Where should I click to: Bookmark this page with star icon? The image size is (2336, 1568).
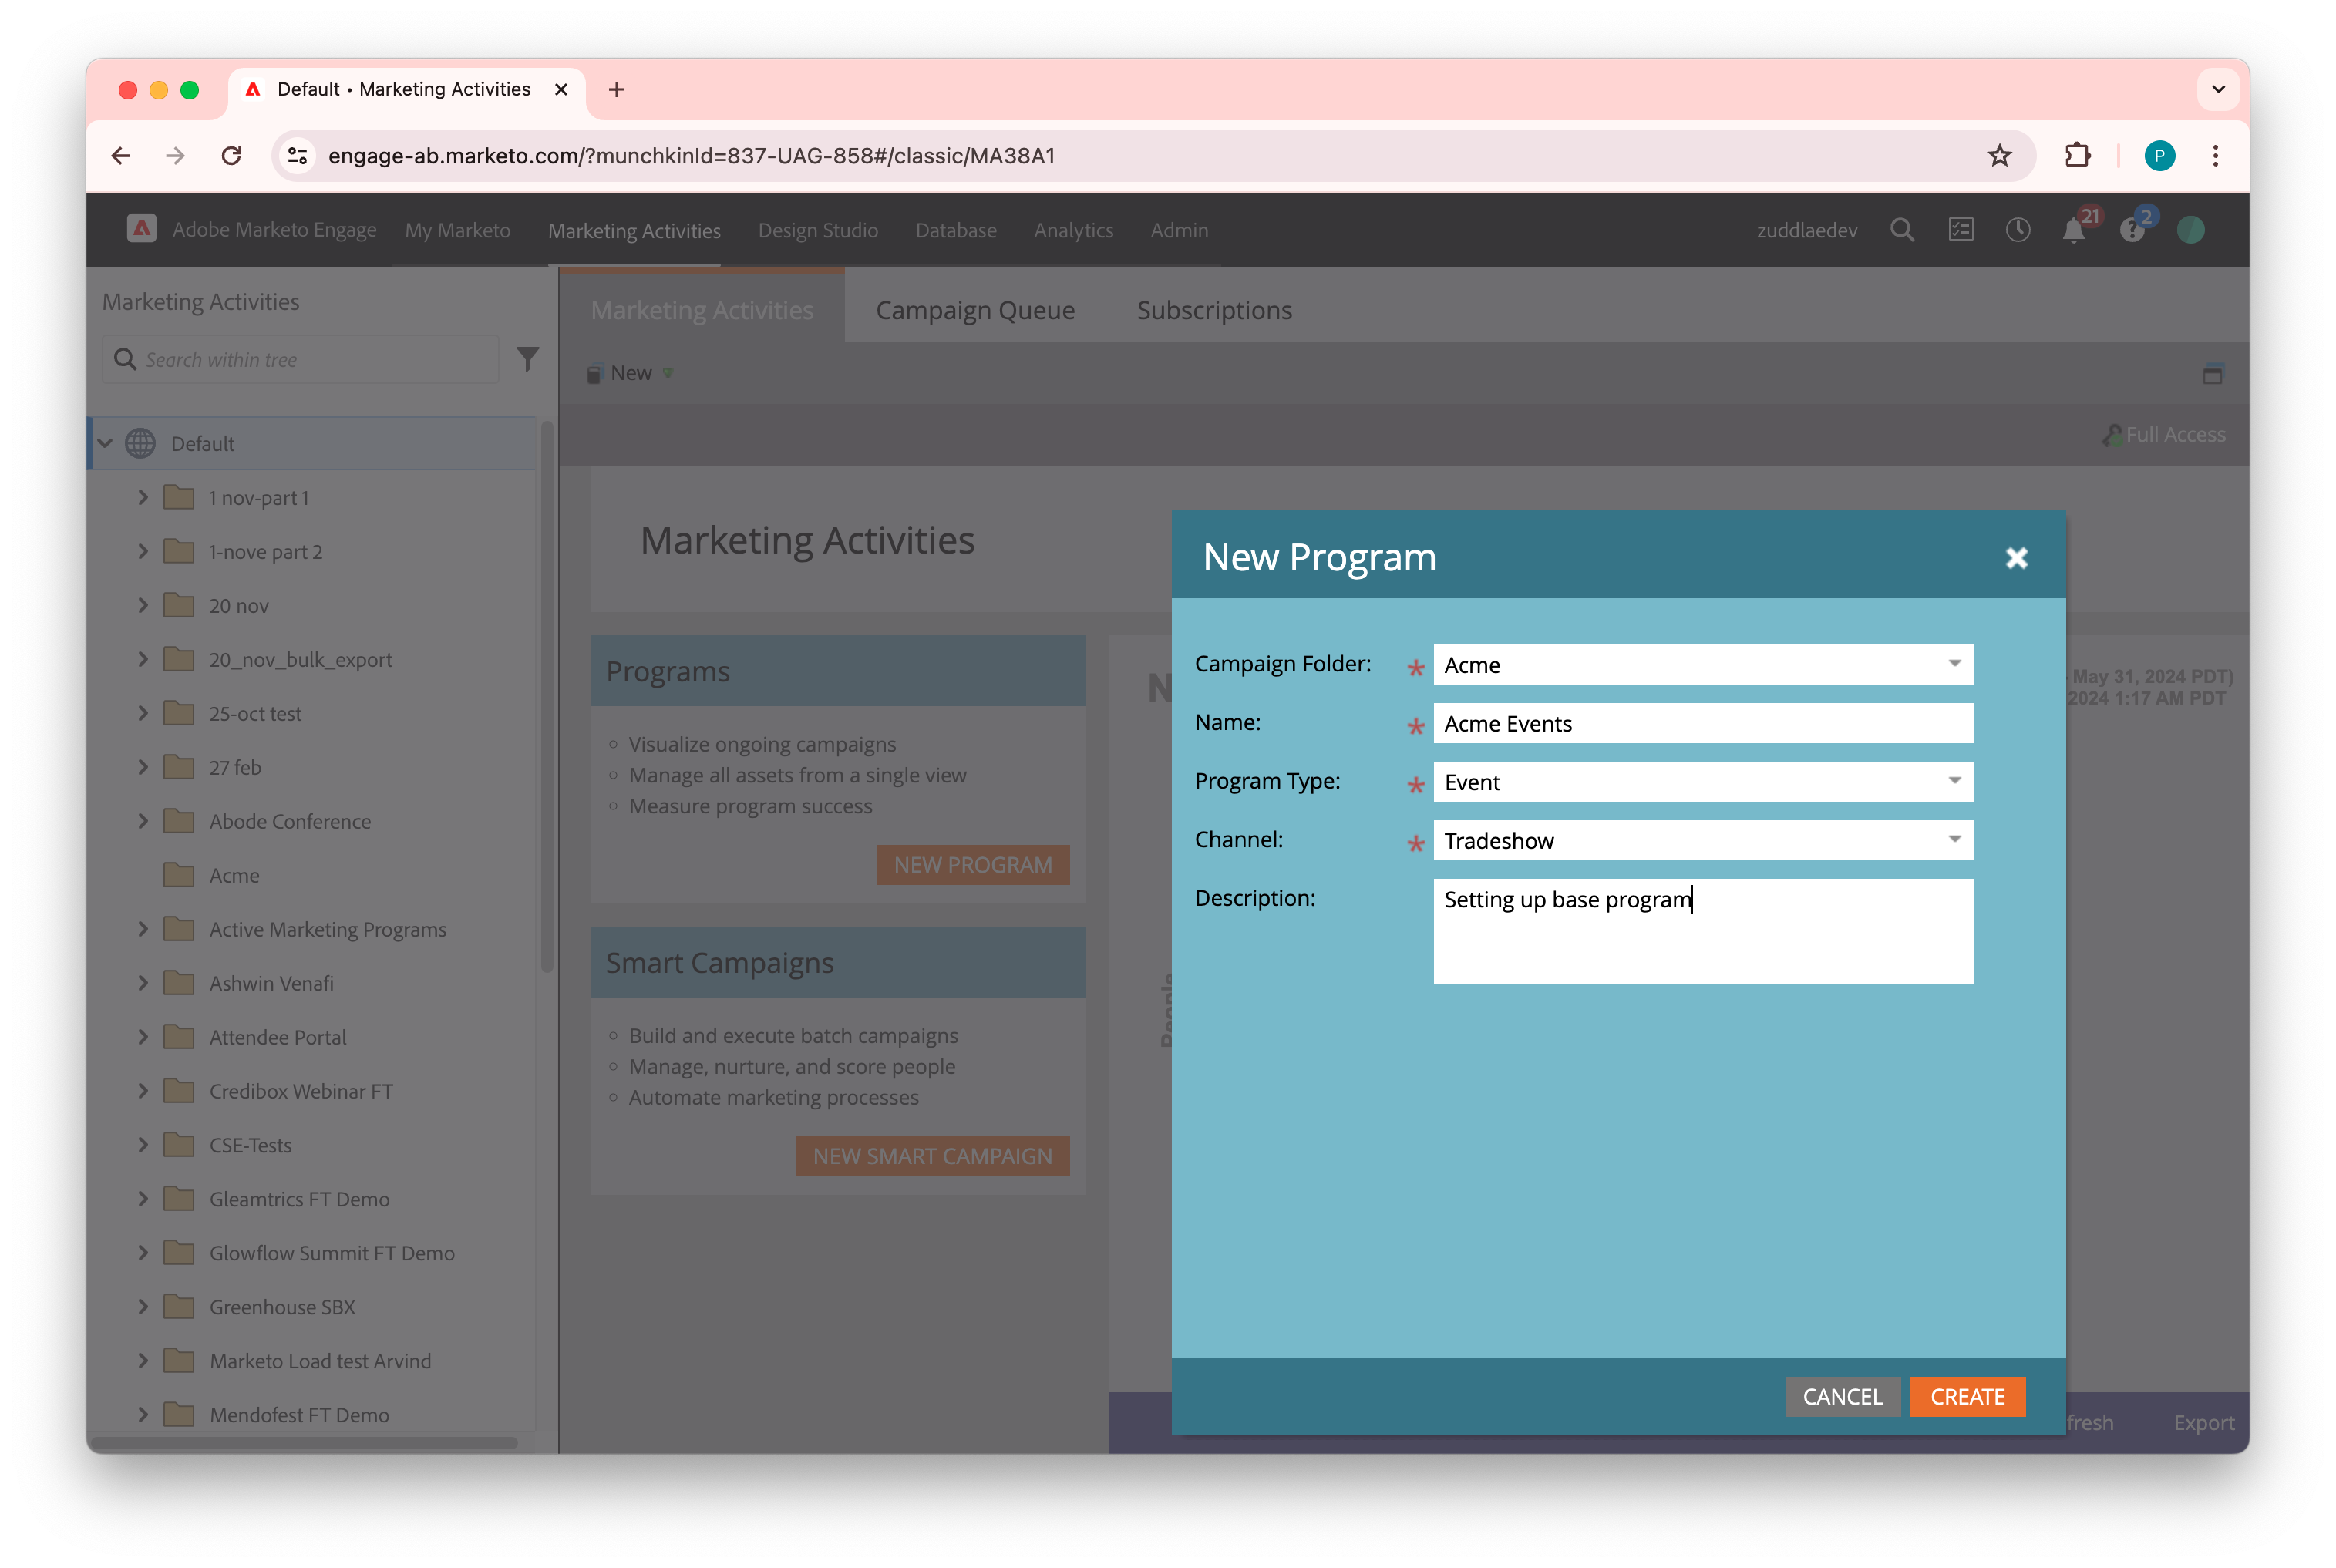coord(1999,156)
